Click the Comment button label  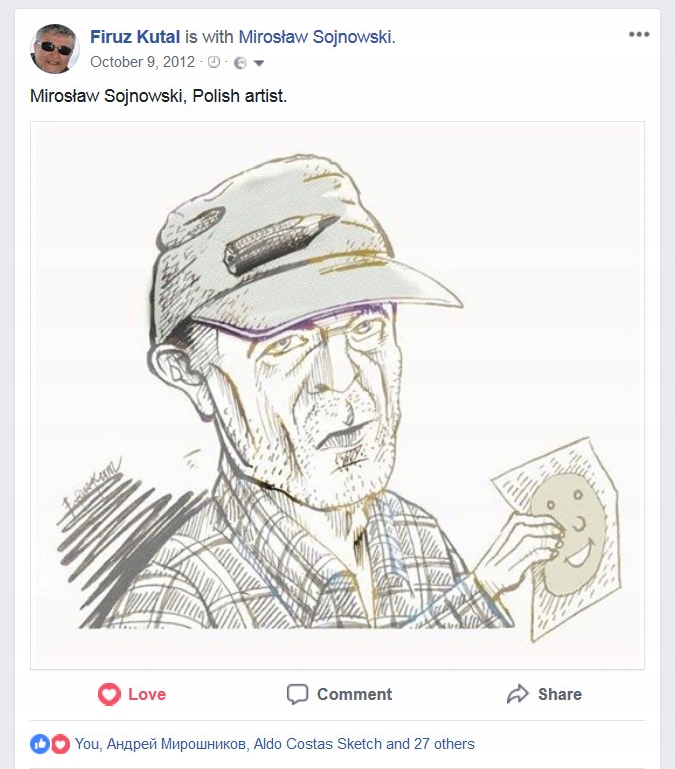pyautogui.click(x=354, y=694)
